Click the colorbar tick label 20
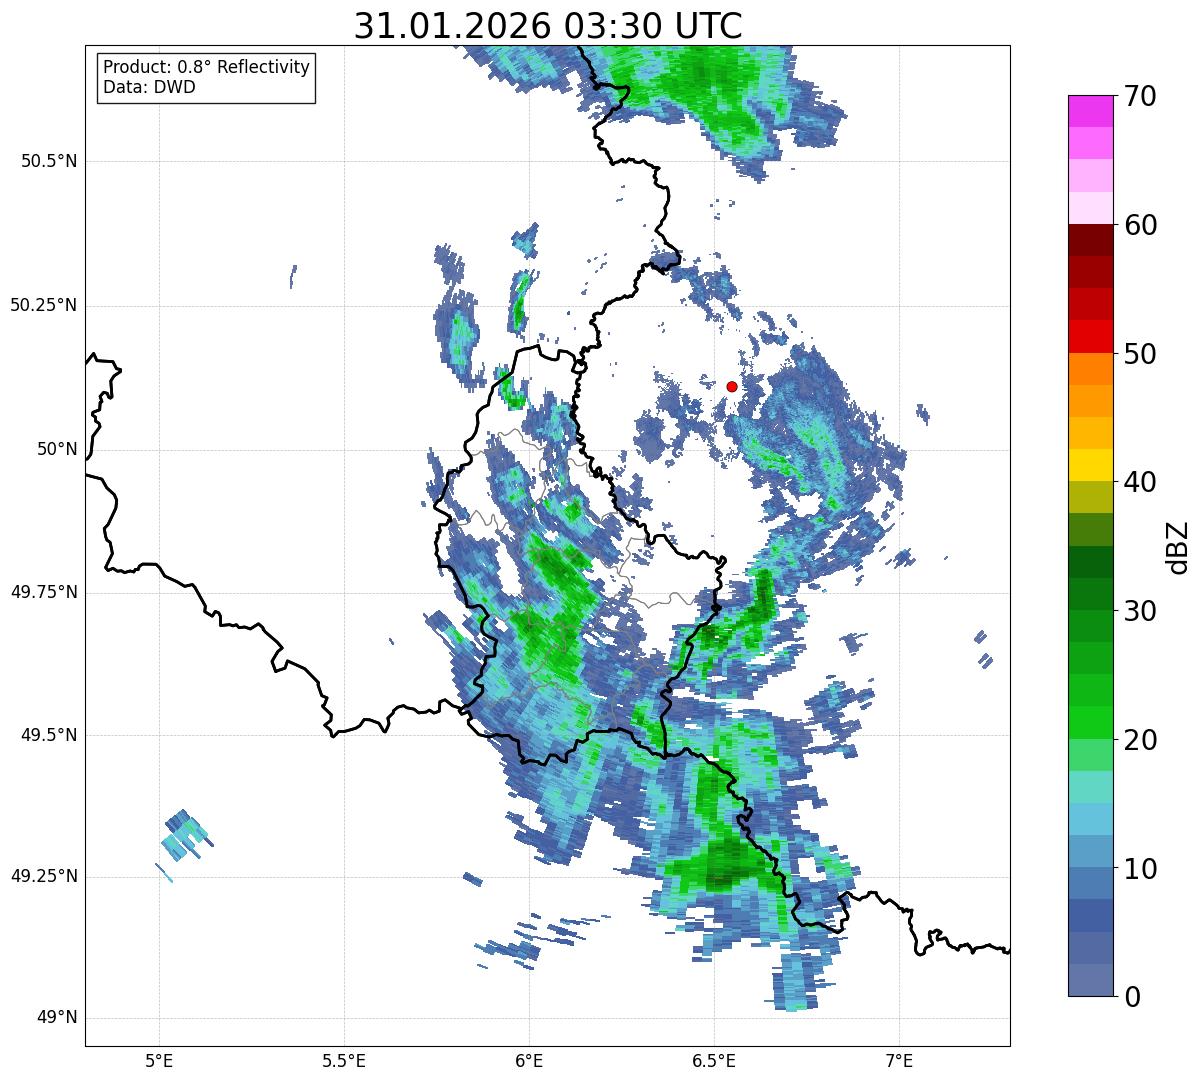1202x1081 pixels. [x=1141, y=740]
